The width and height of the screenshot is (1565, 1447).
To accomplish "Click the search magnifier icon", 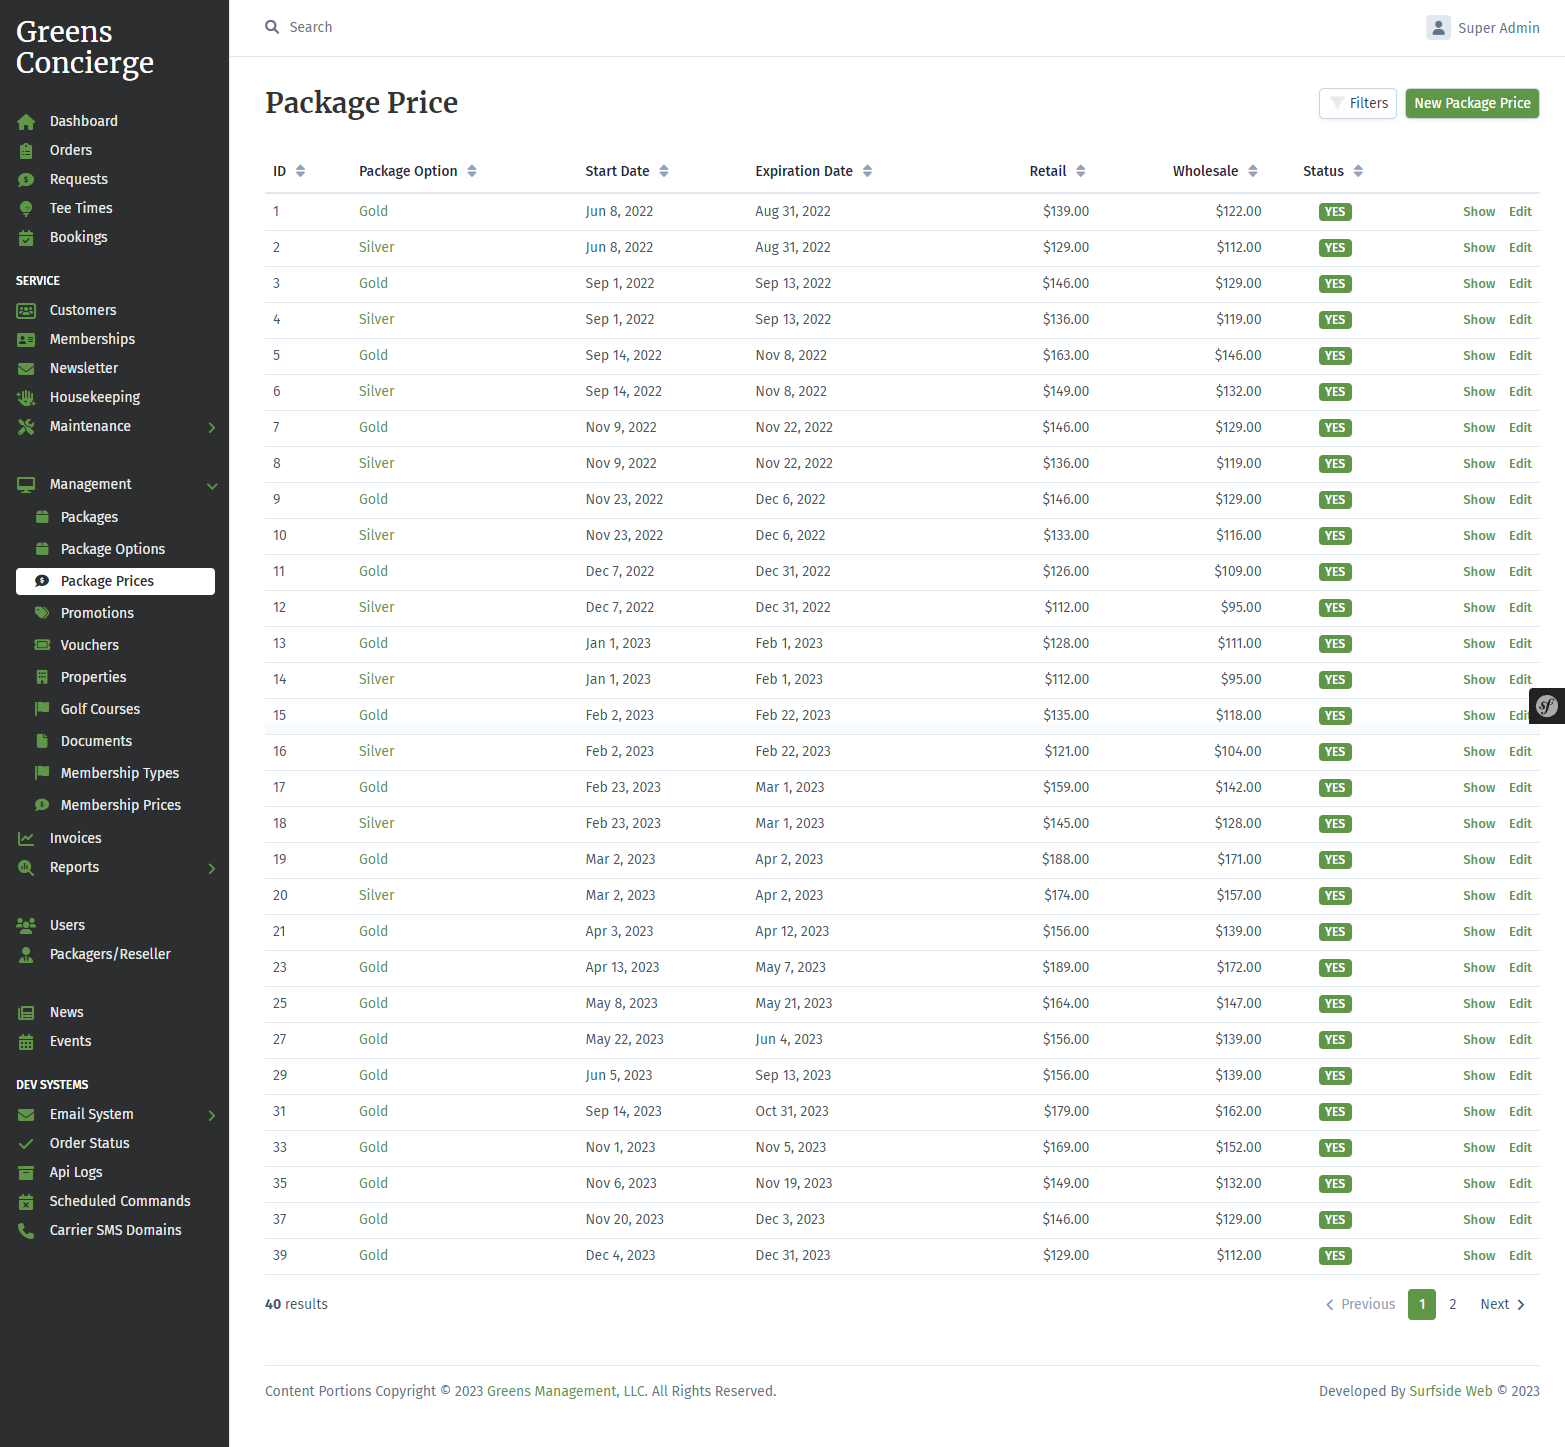I will [x=272, y=27].
